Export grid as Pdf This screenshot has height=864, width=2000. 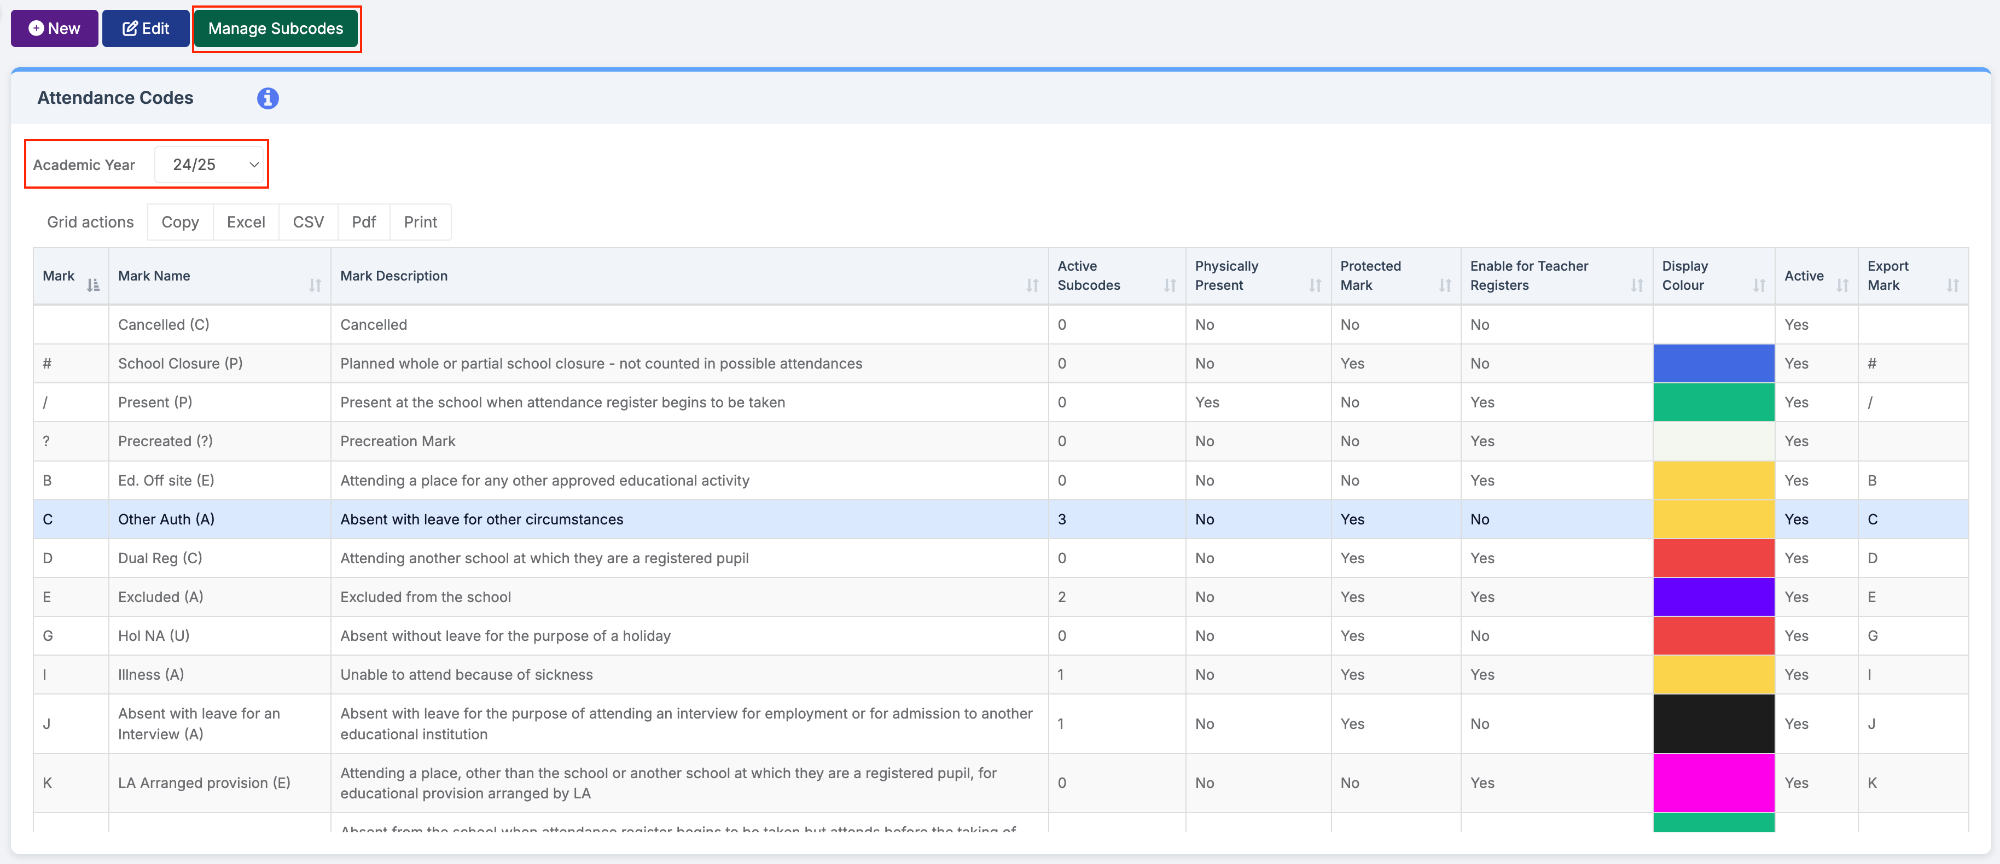(x=364, y=222)
